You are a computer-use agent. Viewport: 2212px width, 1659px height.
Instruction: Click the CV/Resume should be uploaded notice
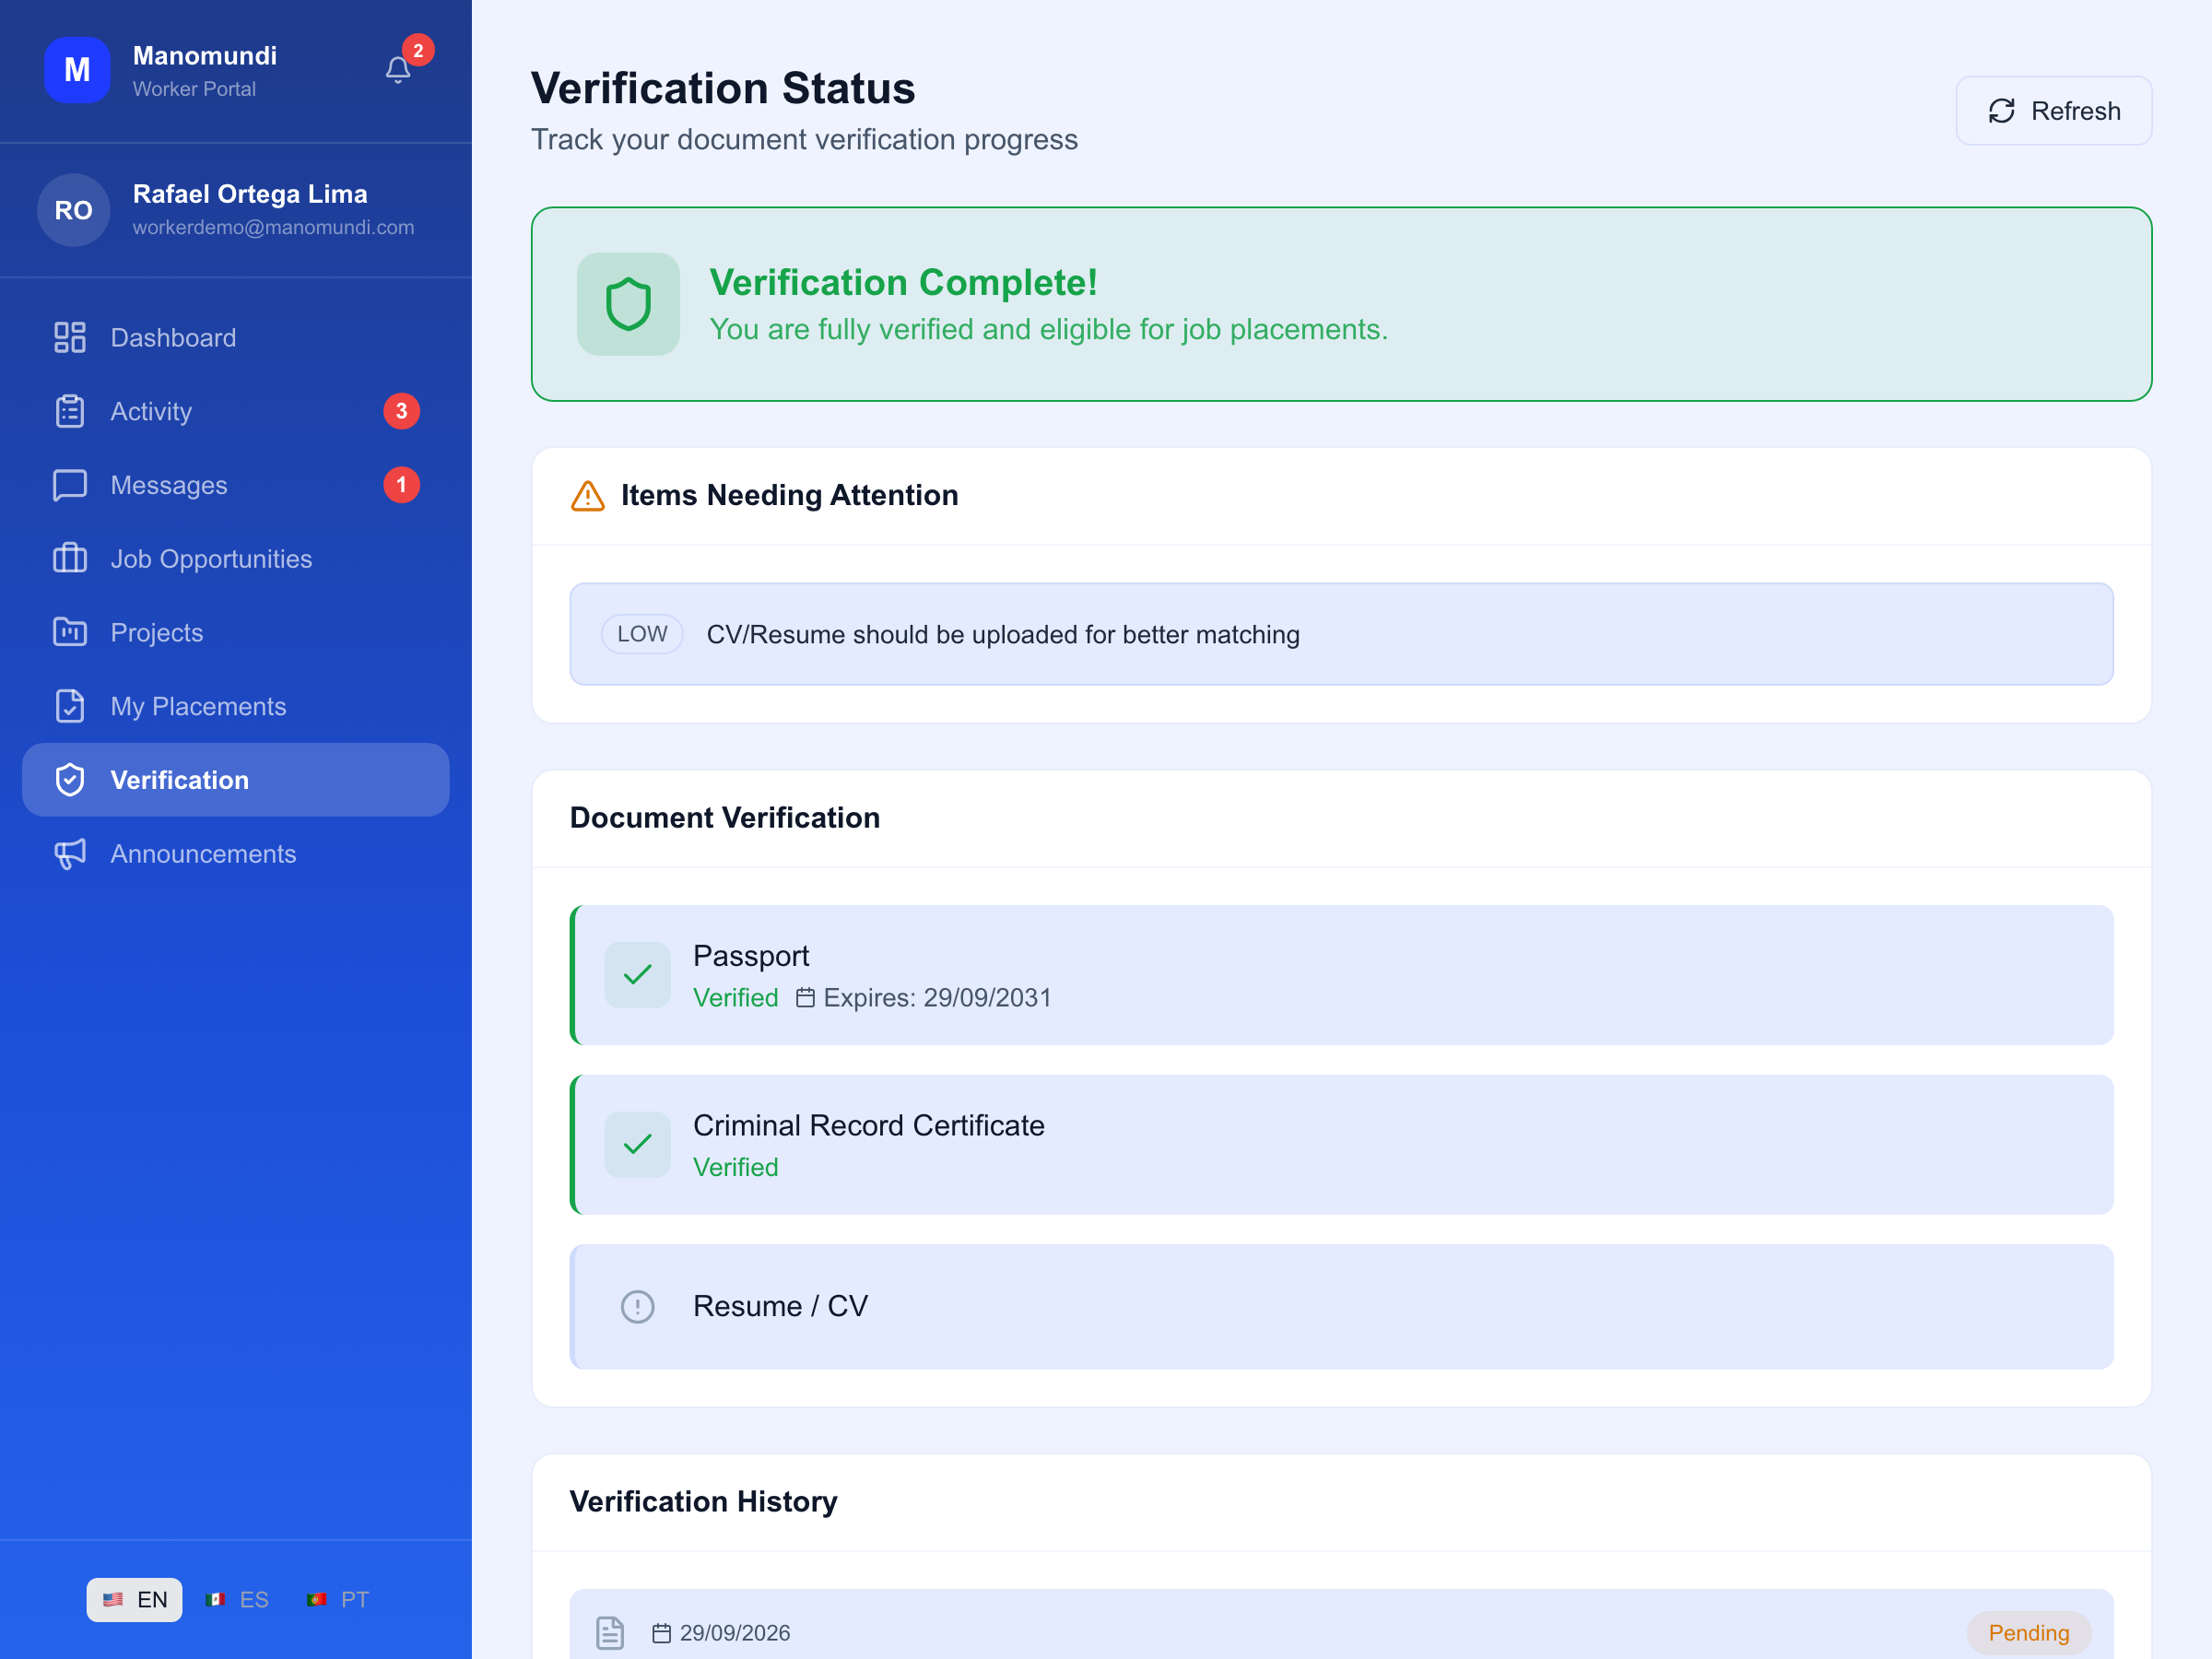coord(1341,634)
